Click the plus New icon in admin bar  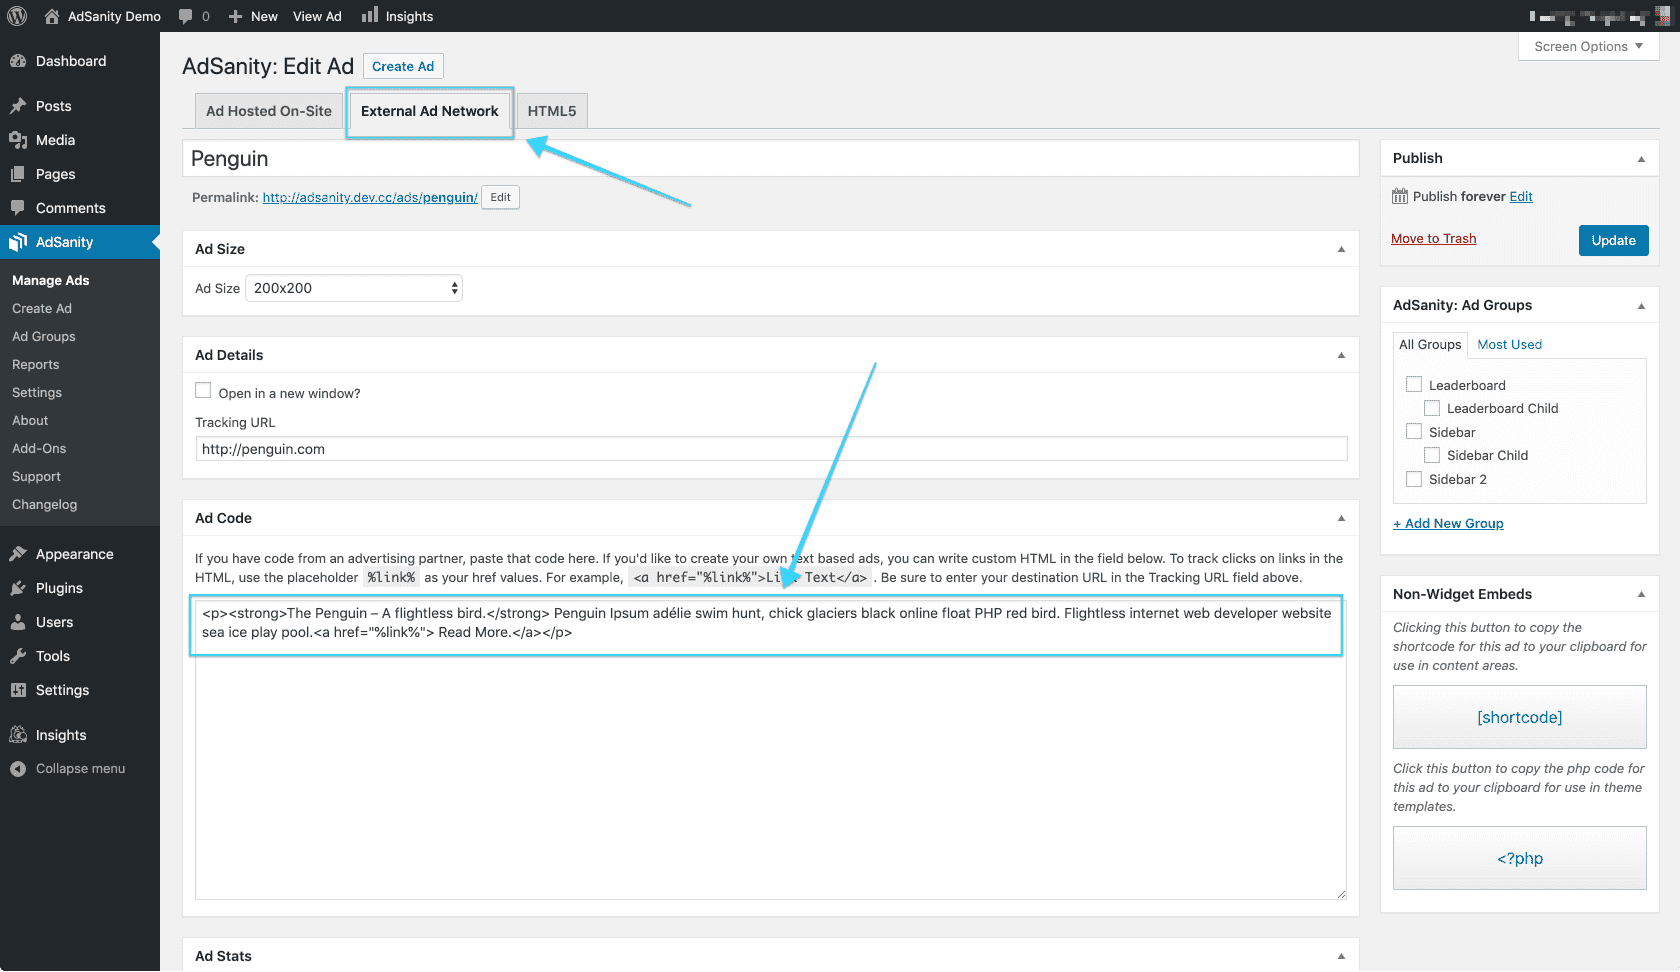(x=235, y=16)
